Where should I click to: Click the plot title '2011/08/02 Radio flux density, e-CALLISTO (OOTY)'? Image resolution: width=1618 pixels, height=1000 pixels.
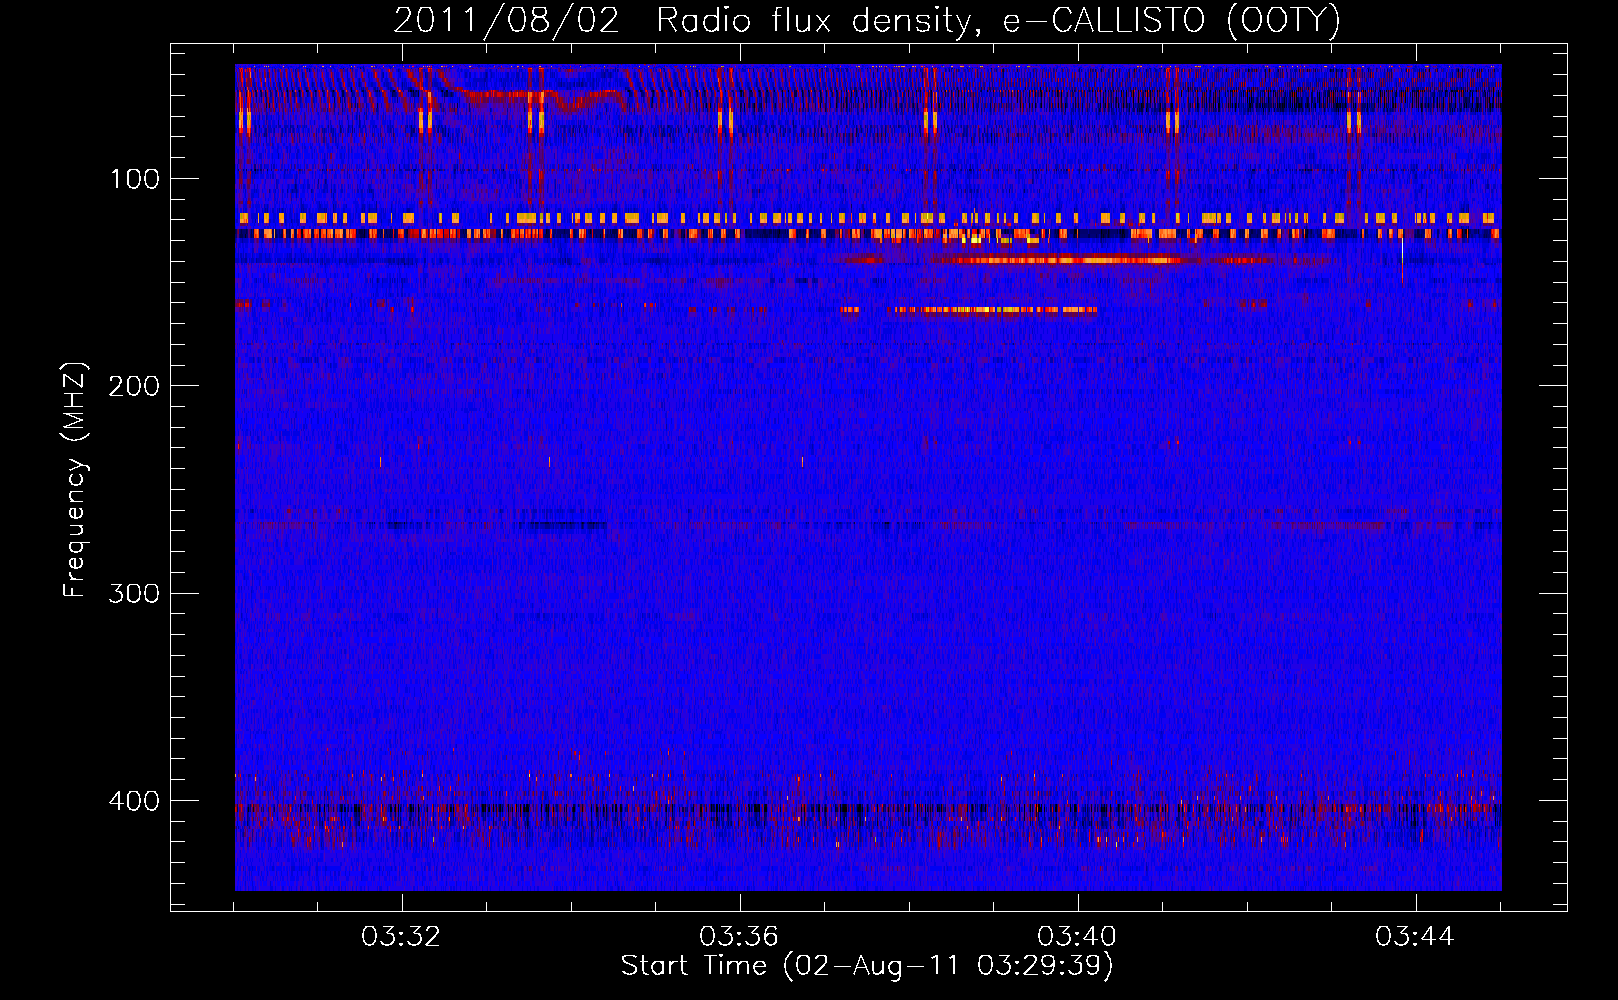coord(866,21)
